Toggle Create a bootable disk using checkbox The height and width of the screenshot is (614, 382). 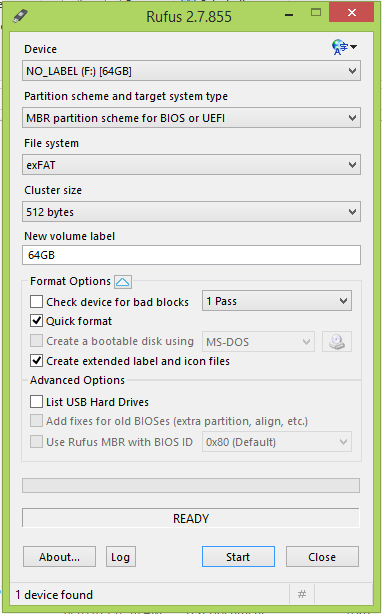pos(36,341)
